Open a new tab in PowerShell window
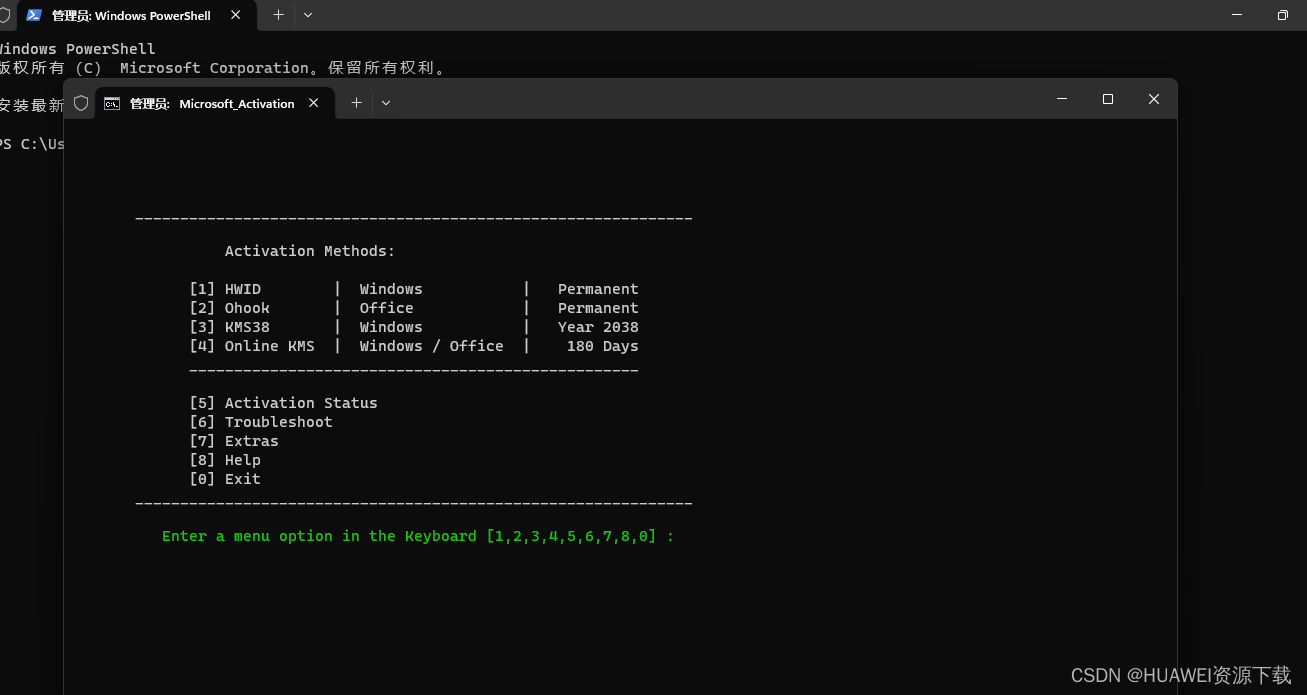Image resolution: width=1307 pixels, height=695 pixels. pos(278,15)
